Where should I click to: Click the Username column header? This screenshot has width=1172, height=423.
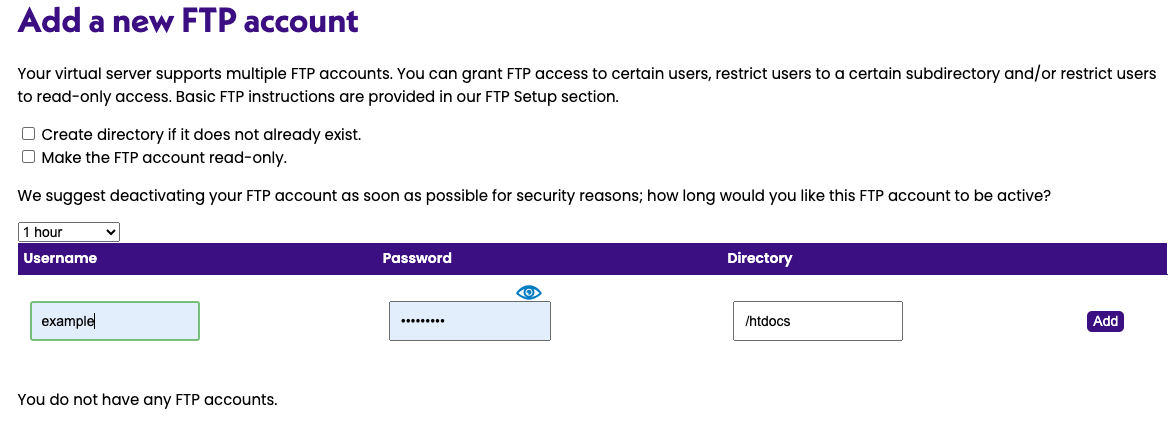pyautogui.click(x=60, y=258)
